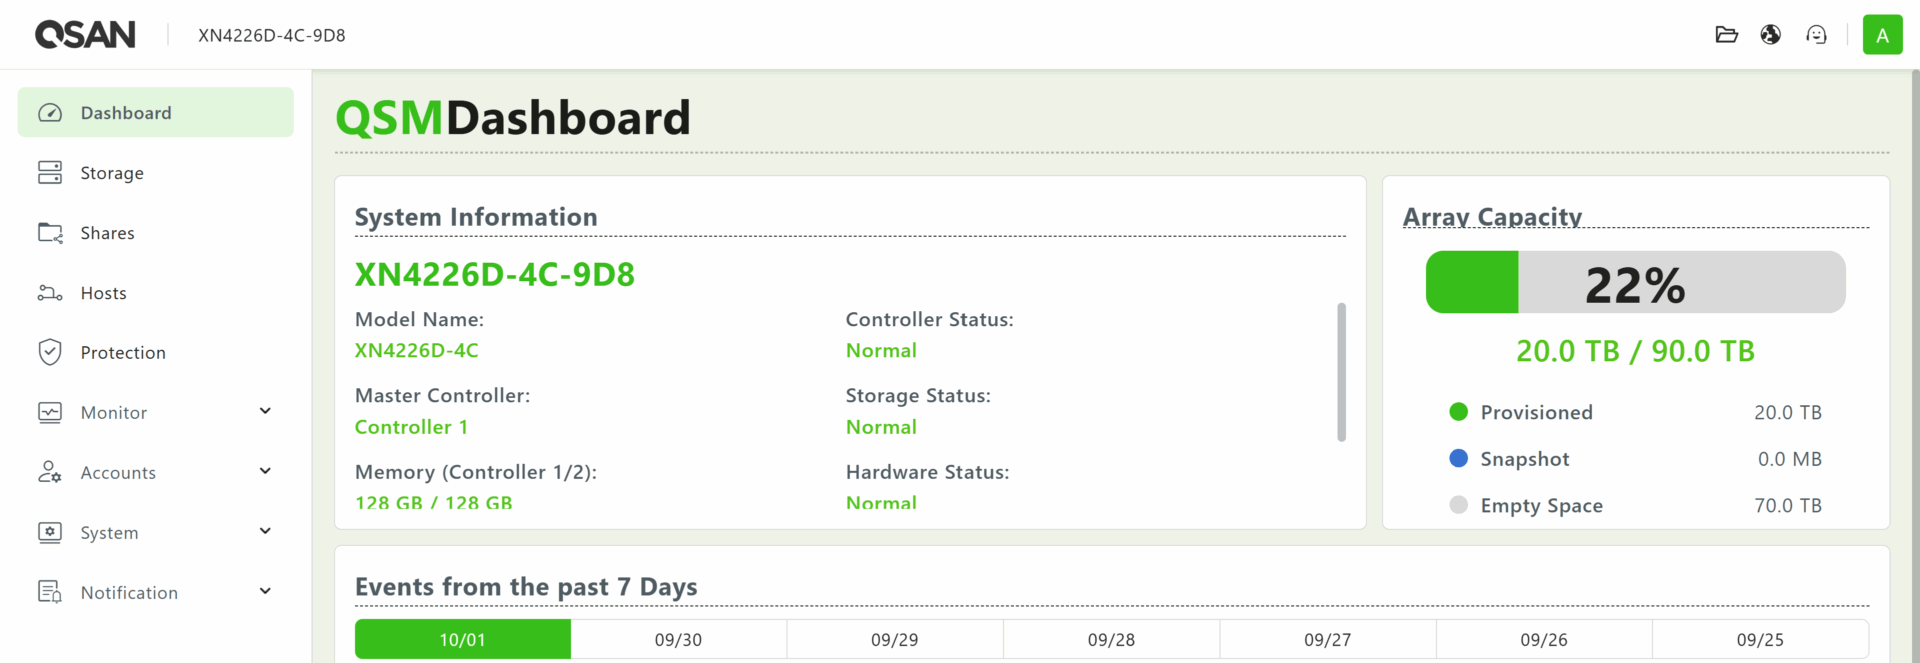The height and width of the screenshot is (663, 1920).
Task: Click the globe language icon
Action: (1771, 35)
